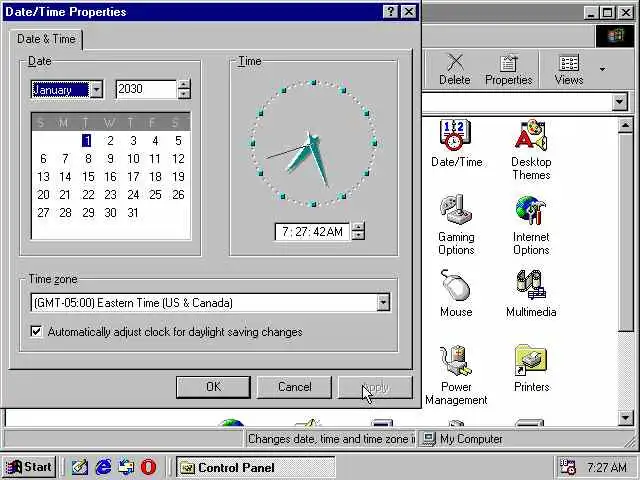The width and height of the screenshot is (640, 480).
Task: Open the Gaming Options icon
Action: pyautogui.click(x=456, y=224)
